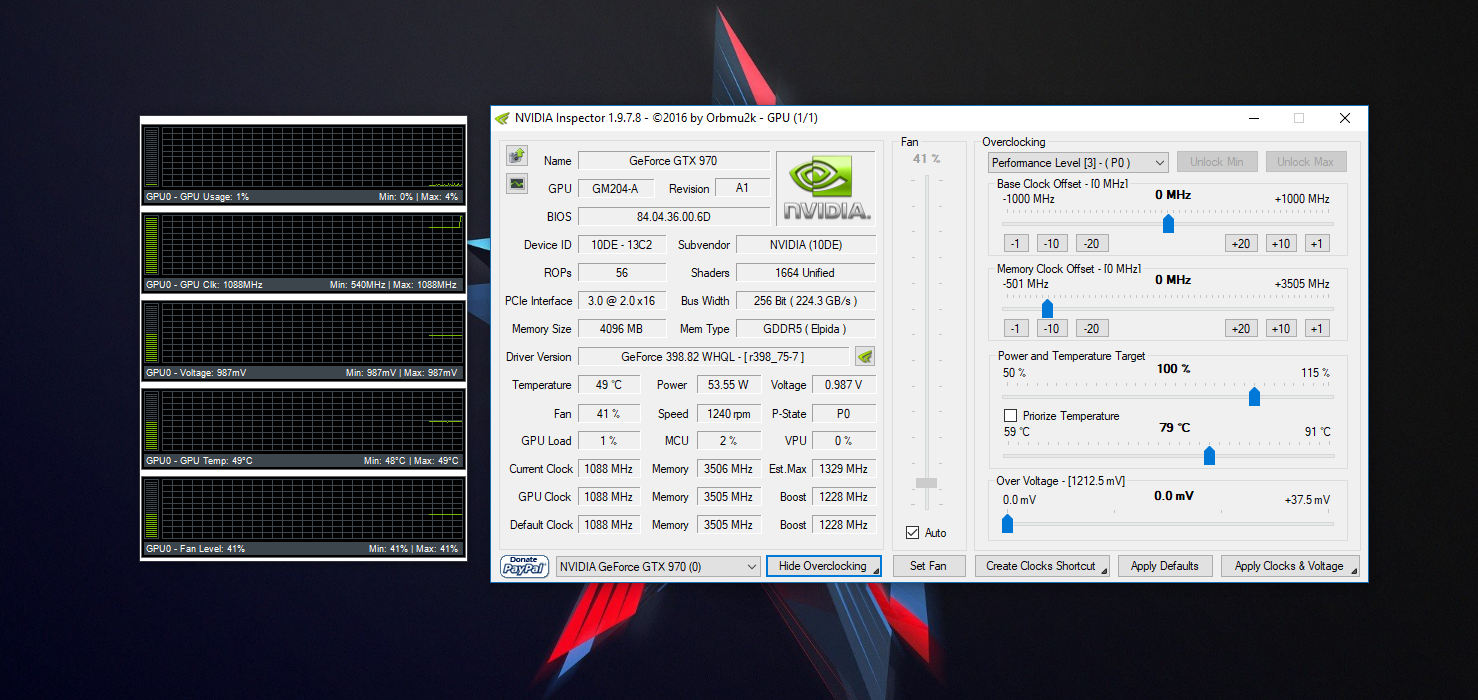The image size is (1478, 700).
Task: Disable Auto fan control
Action: (x=912, y=532)
